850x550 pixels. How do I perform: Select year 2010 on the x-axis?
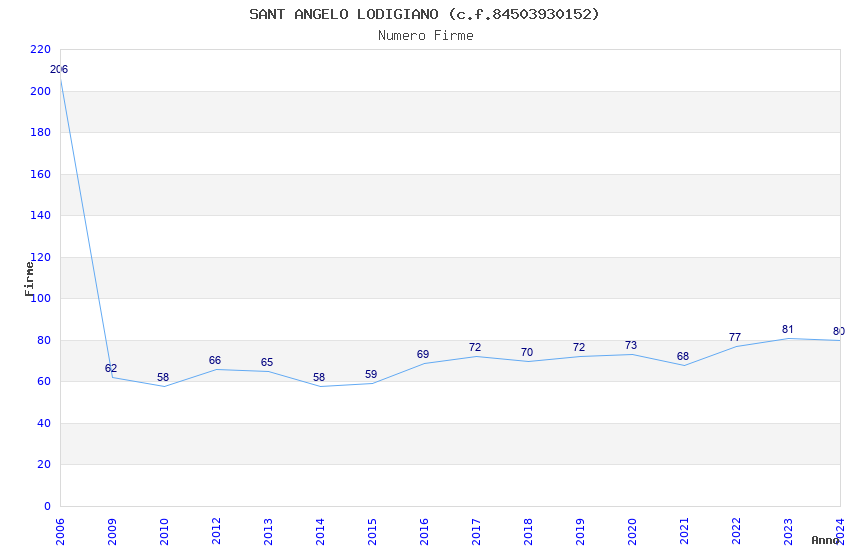point(164,531)
